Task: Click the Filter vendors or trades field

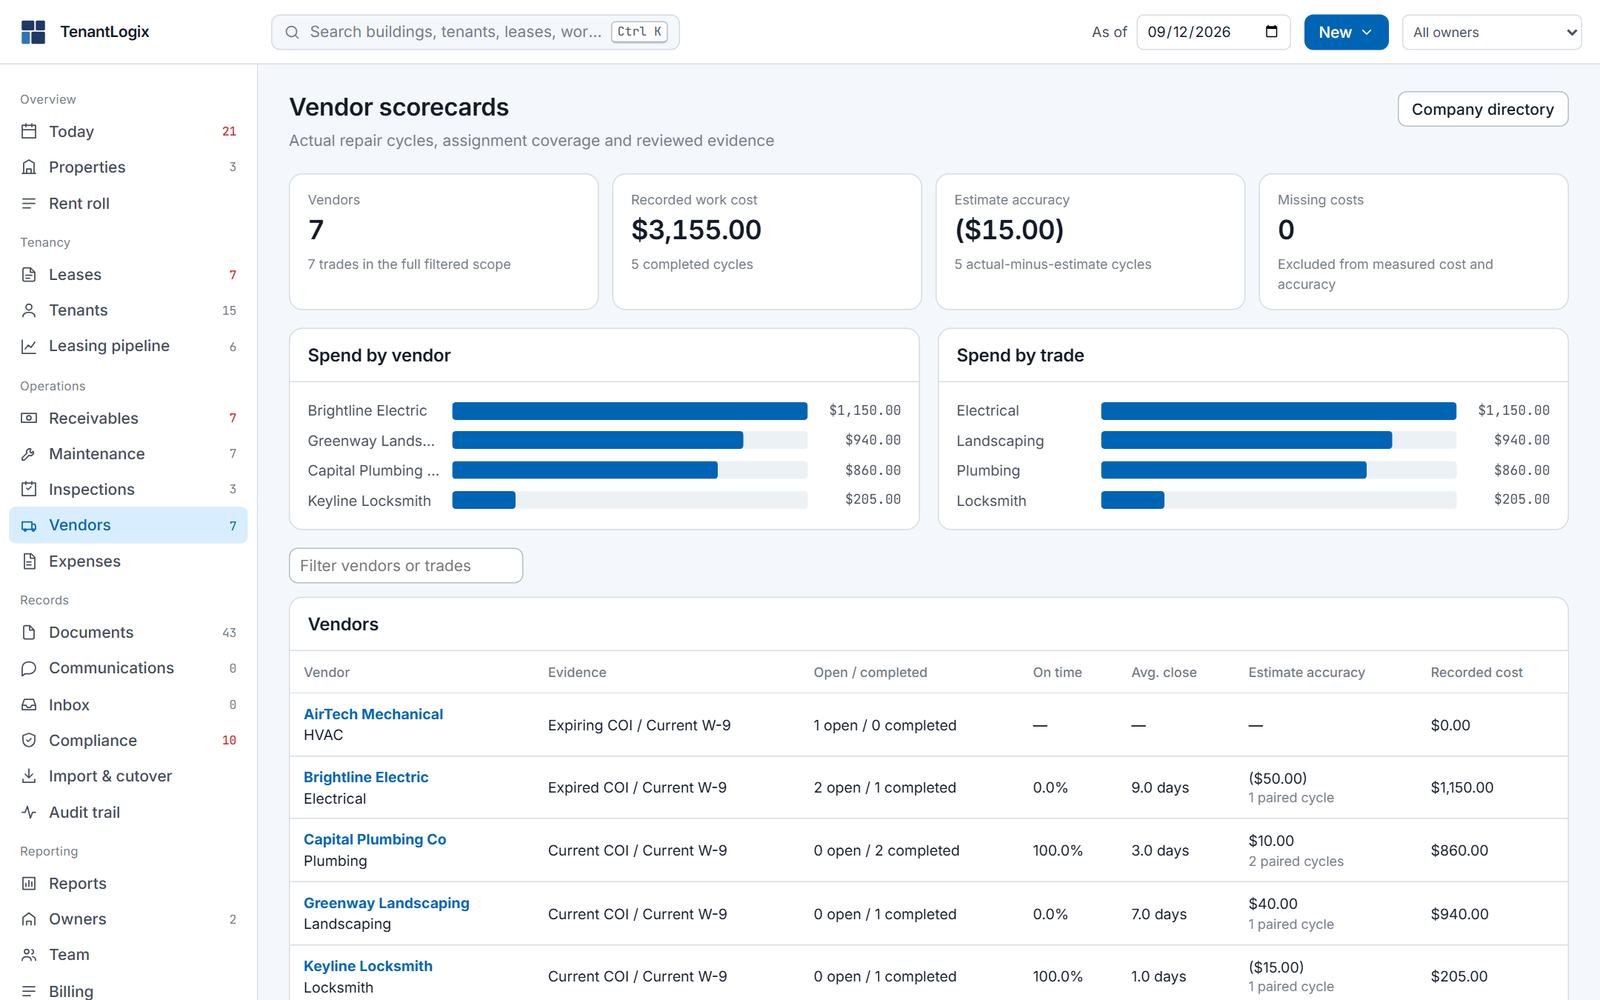Action: pyautogui.click(x=406, y=566)
